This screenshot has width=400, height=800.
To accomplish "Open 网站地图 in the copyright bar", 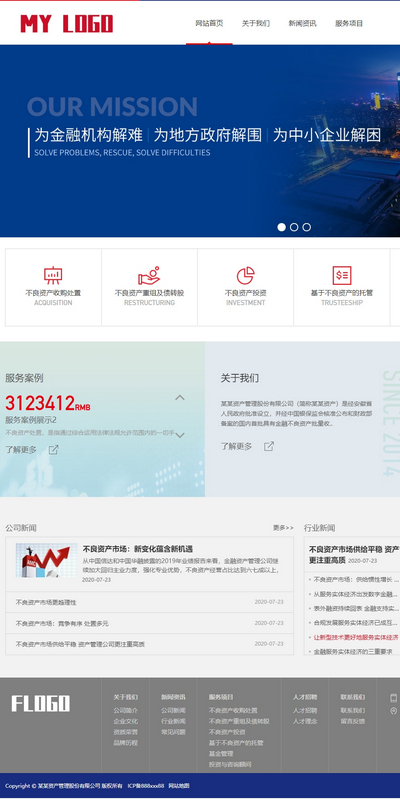I will (179, 786).
